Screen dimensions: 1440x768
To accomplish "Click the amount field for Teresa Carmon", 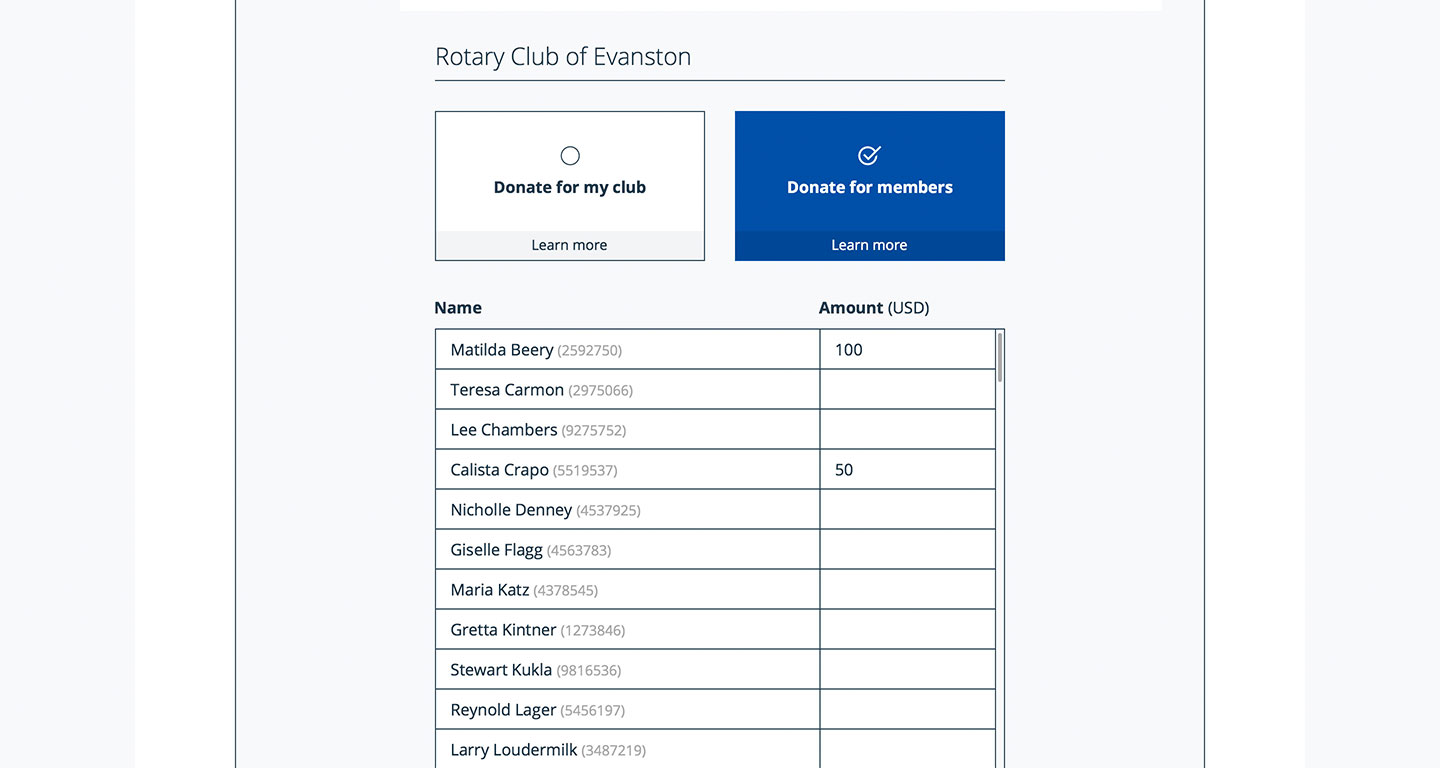I will point(906,389).
